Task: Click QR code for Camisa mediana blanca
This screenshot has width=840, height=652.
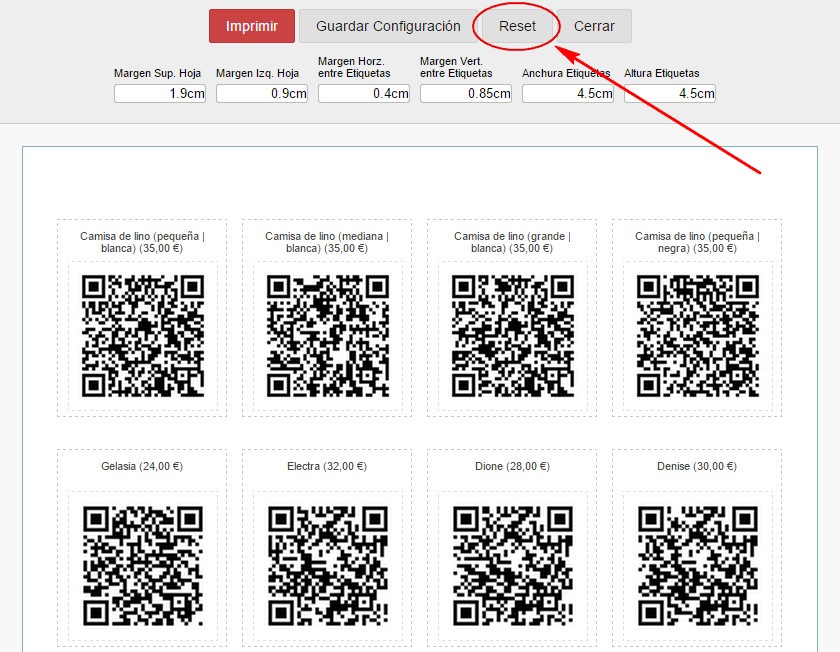Action: point(328,336)
